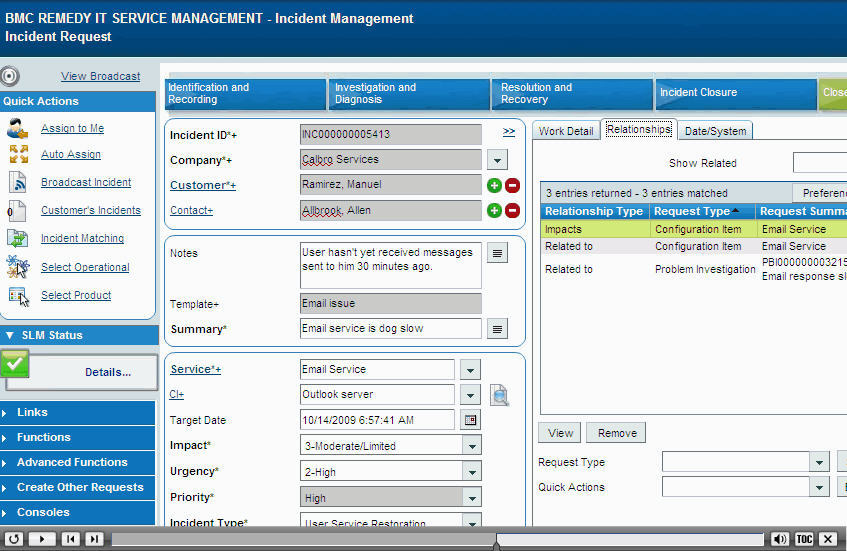Screen dimensions: 847x551
Task: Expand the Links section
Action: point(78,412)
